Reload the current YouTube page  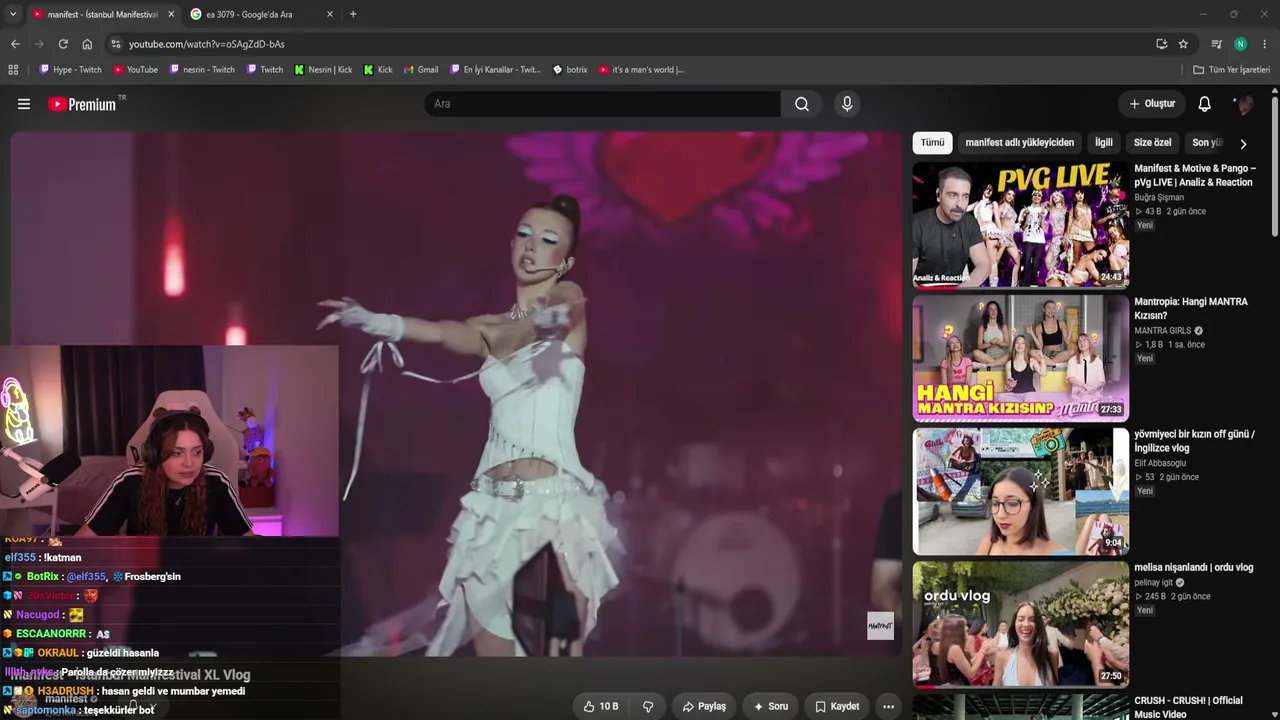pyautogui.click(x=63, y=44)
